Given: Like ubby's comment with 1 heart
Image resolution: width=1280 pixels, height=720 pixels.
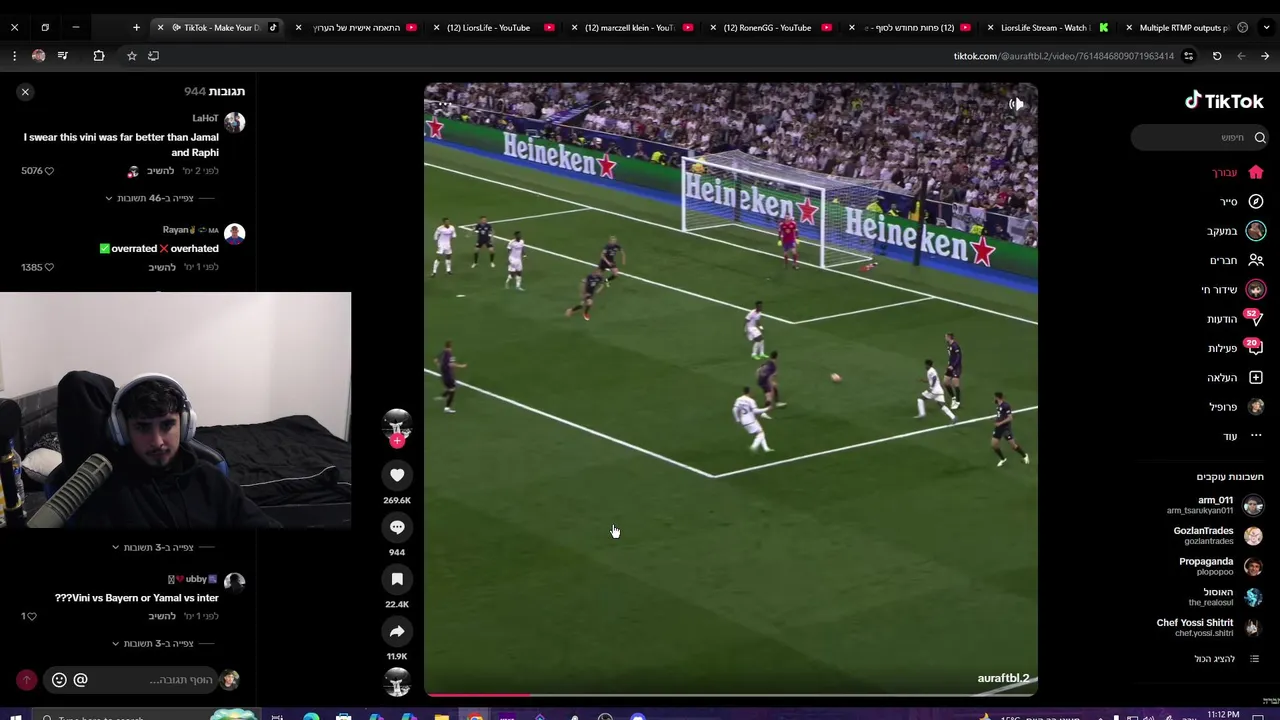Looking at the screenshot, I should coord(32,616).
